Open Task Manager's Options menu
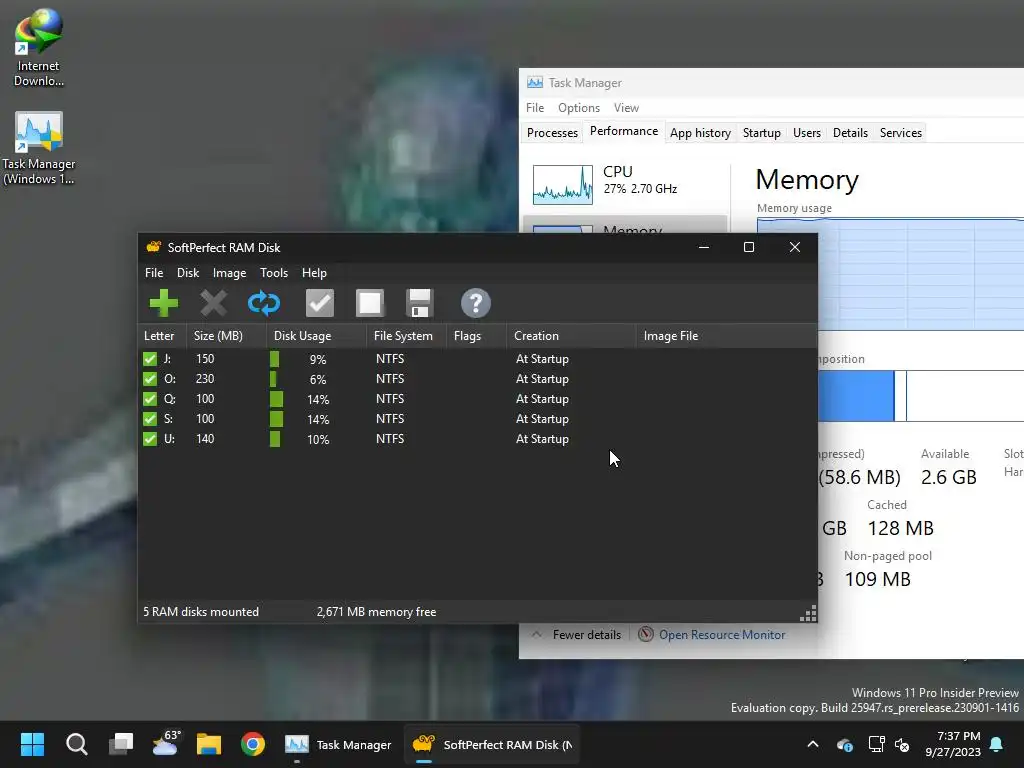This screenshot has height=768, width=1024. (579, 108)
